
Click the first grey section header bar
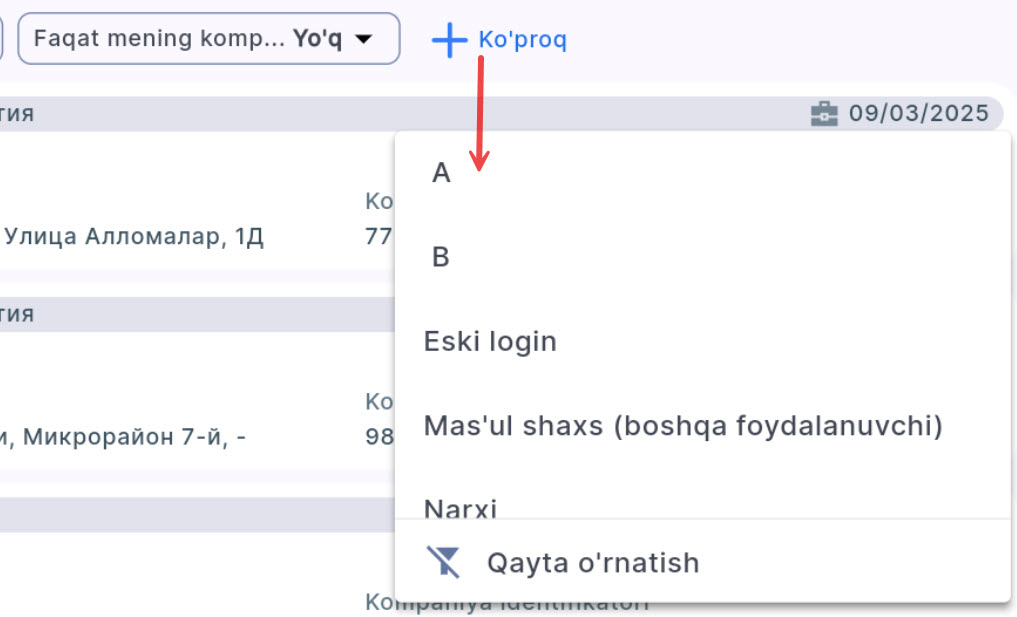coord(200,114)
